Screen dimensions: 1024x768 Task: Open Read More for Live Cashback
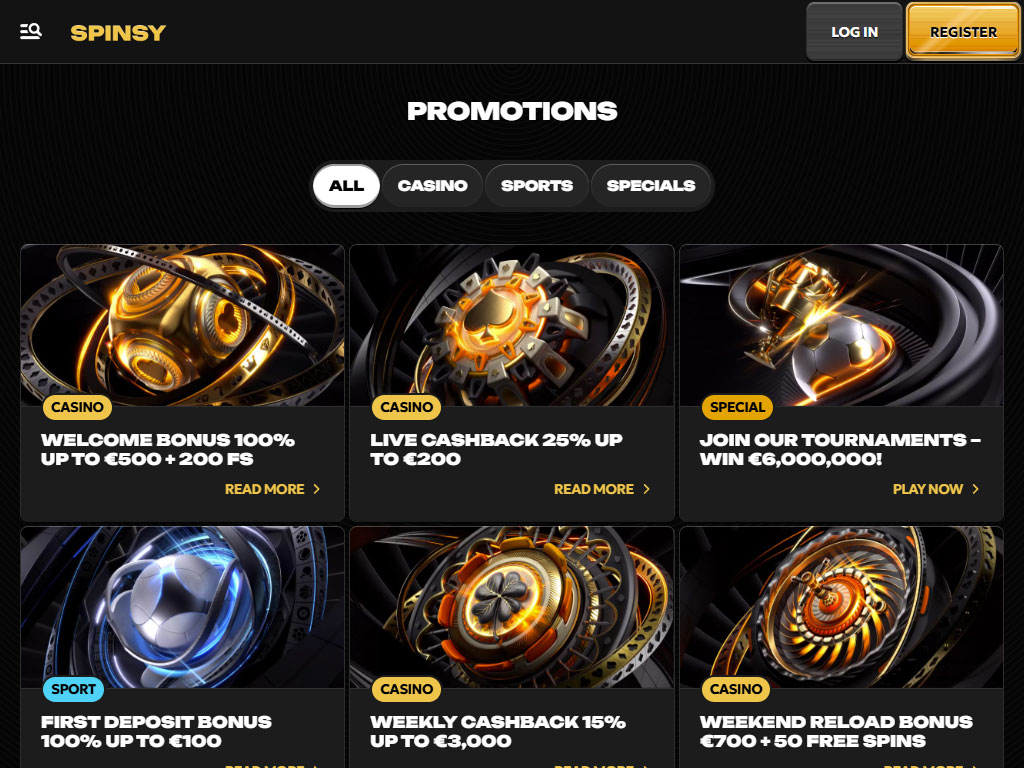click(x=594, y=489)
